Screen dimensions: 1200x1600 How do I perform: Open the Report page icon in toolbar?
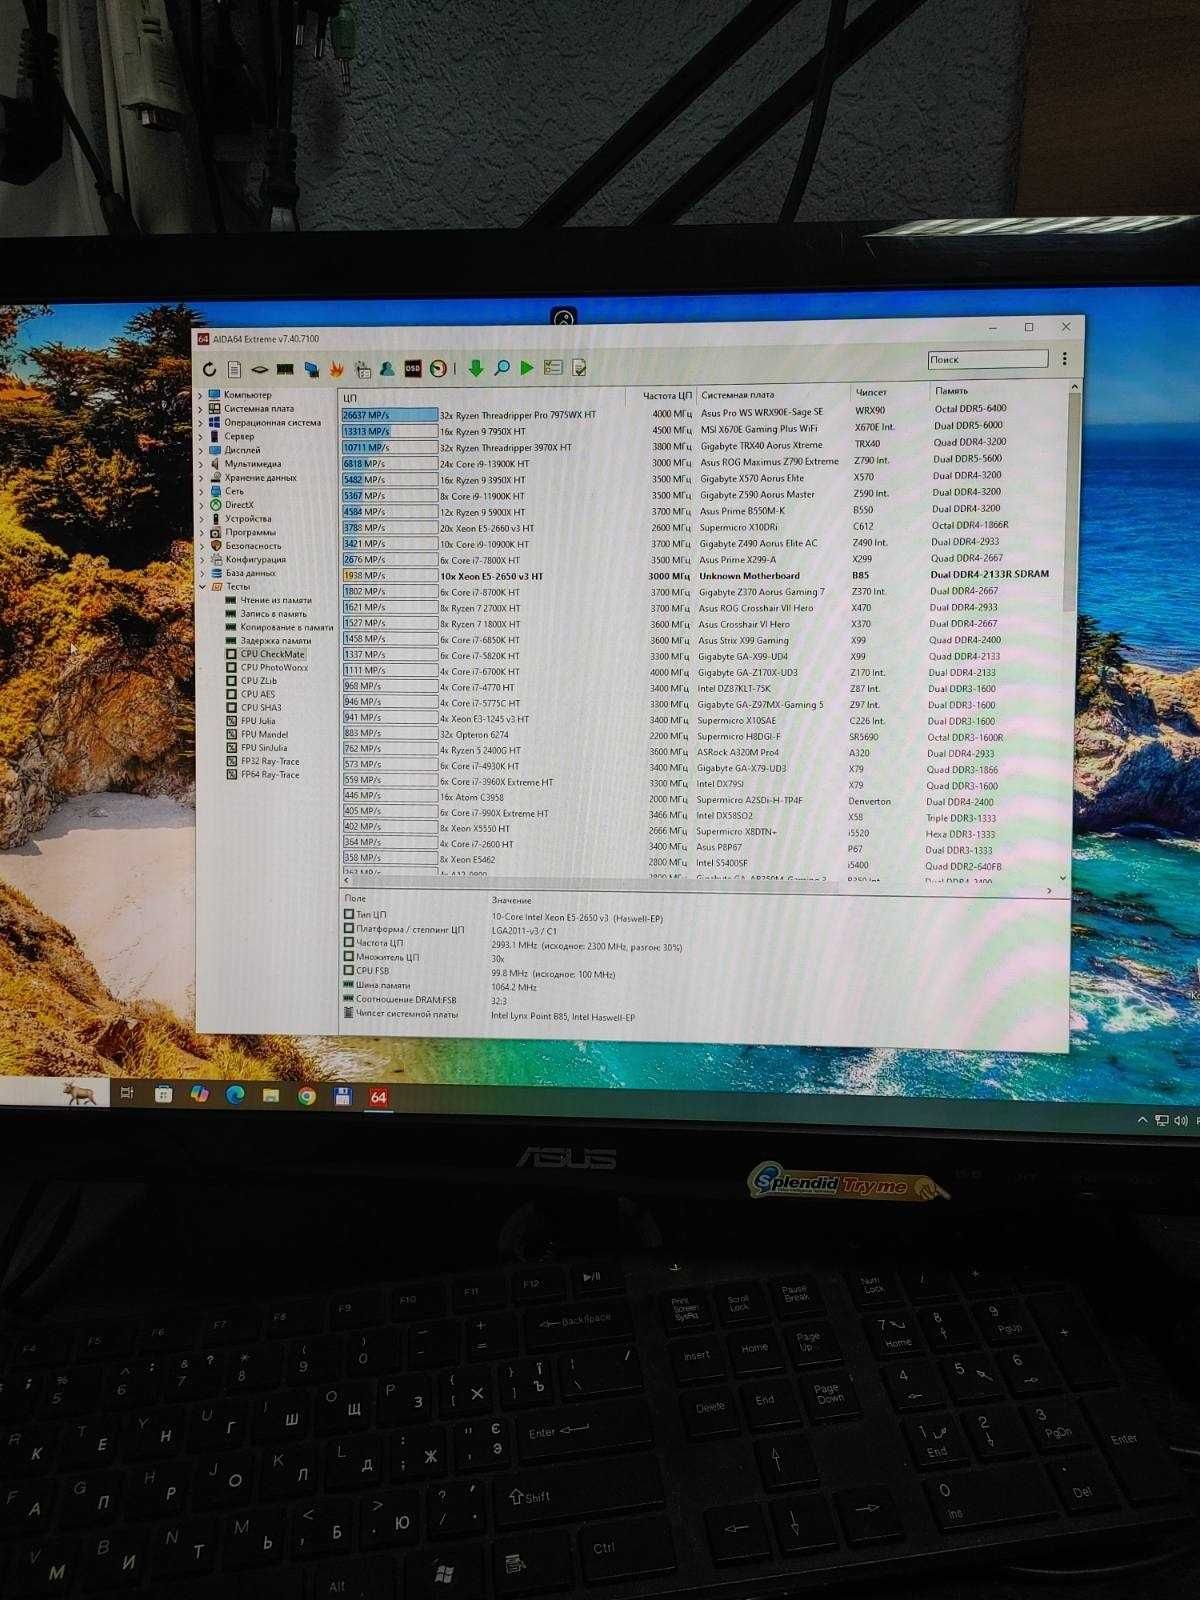coord(234,369)
